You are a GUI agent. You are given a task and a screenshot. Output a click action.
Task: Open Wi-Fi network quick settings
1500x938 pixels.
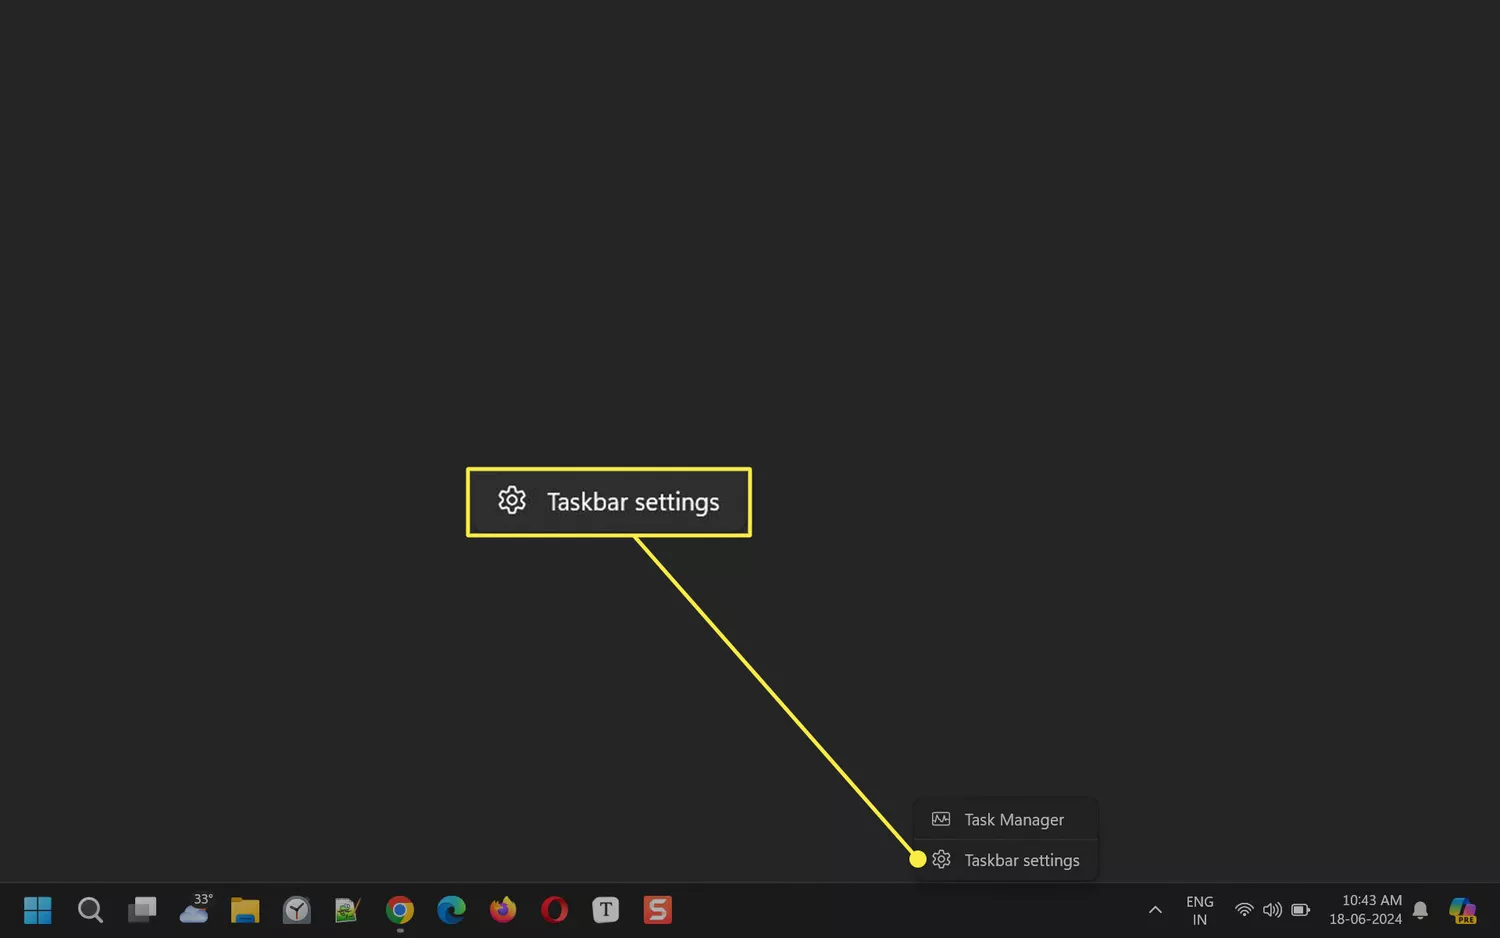click(x=1244, y=910)
